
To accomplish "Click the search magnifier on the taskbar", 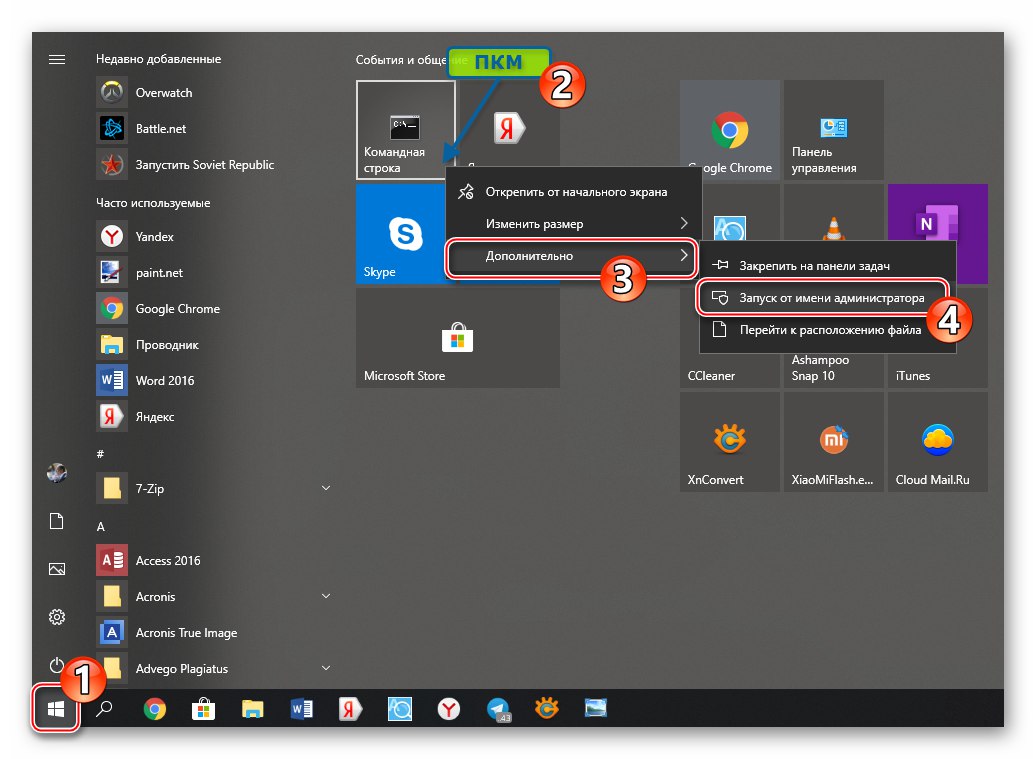I will click(104, 709).
